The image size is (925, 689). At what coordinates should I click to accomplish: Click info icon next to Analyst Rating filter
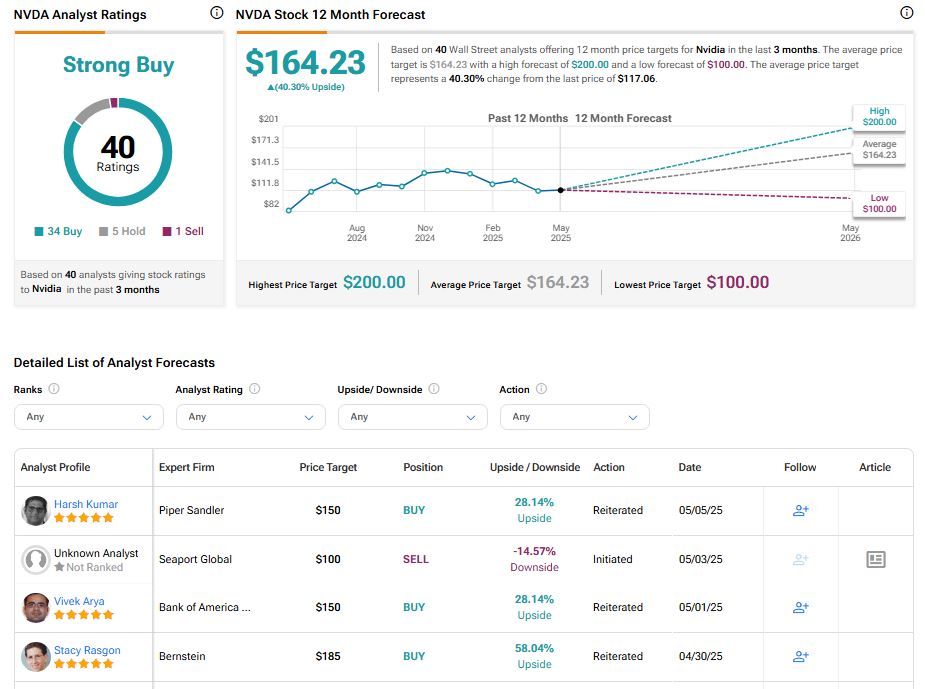pos(255,389)
